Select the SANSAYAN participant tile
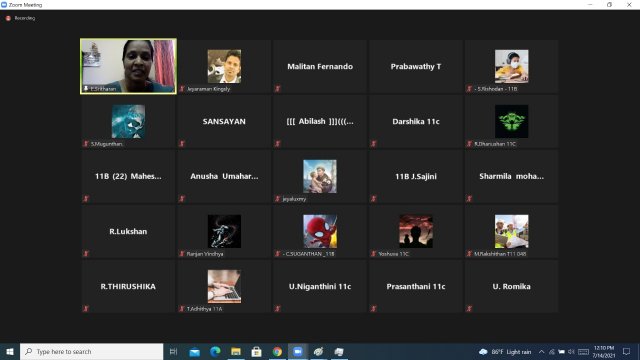Screen dimensions: 640x360 pyautogui.click(x=224, y=121)
